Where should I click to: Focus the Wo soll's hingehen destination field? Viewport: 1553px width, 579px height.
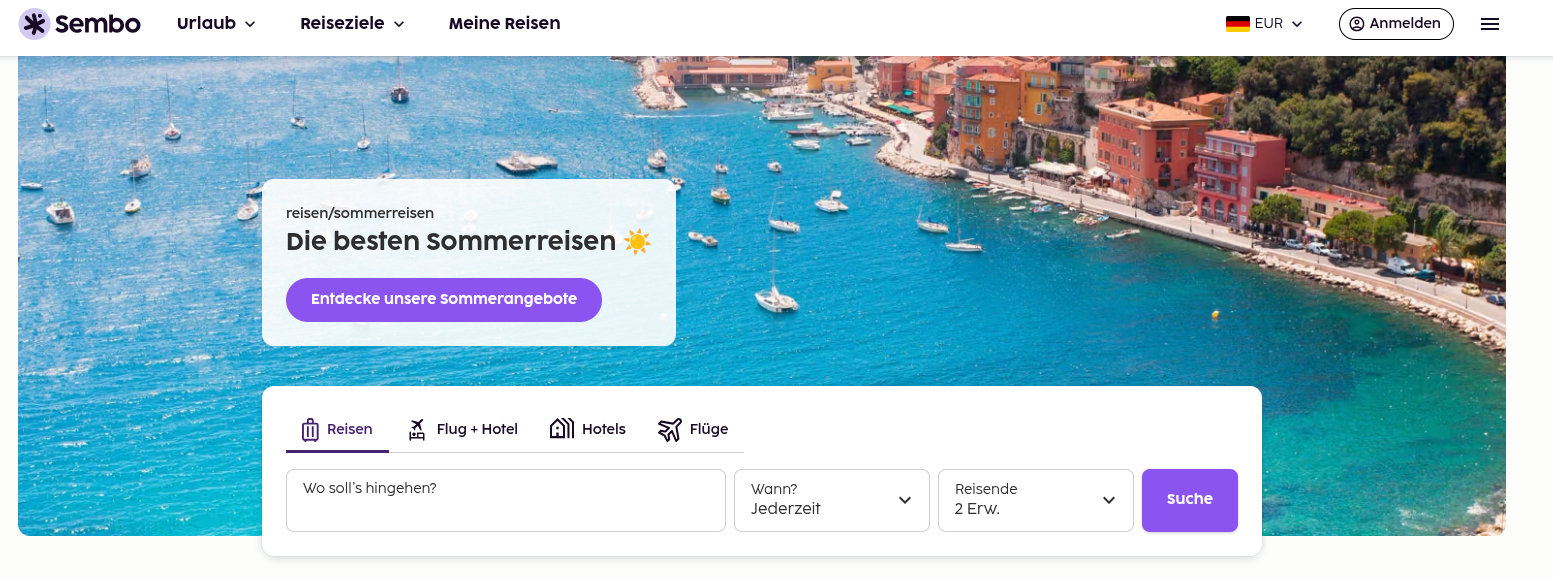tap(505, 500)
